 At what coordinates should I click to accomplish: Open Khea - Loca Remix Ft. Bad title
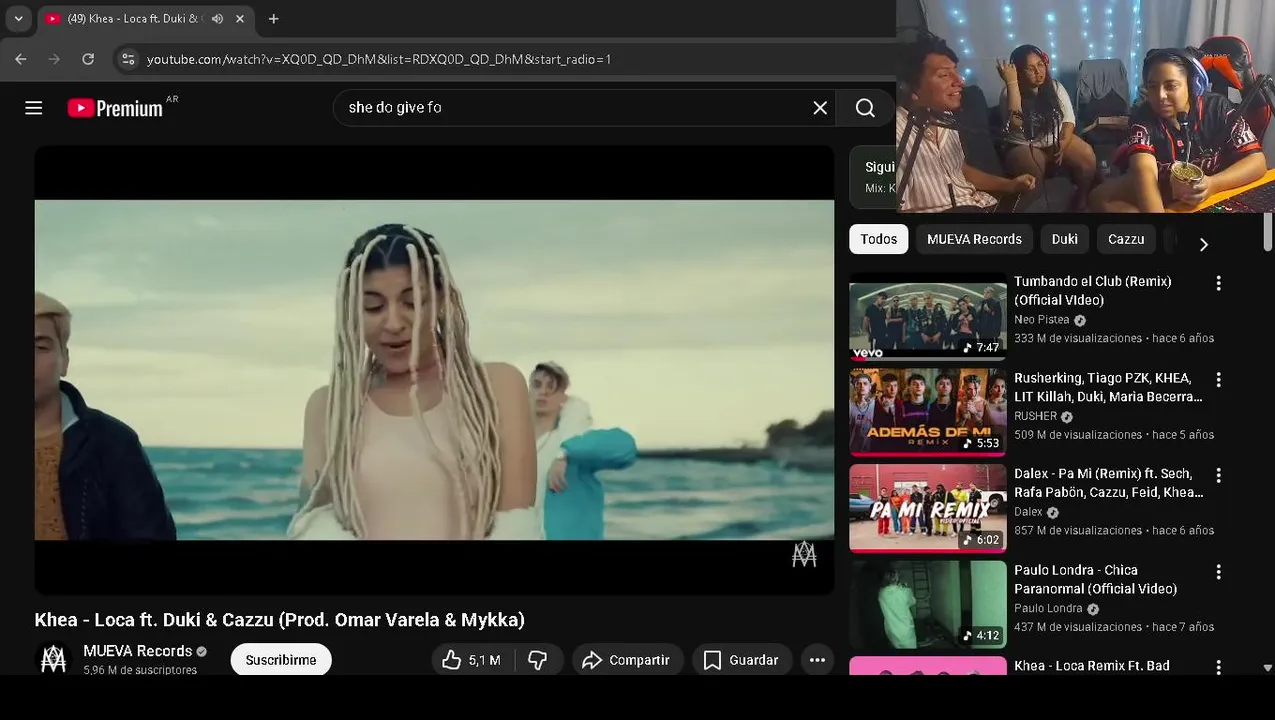tap(1091, 666)
